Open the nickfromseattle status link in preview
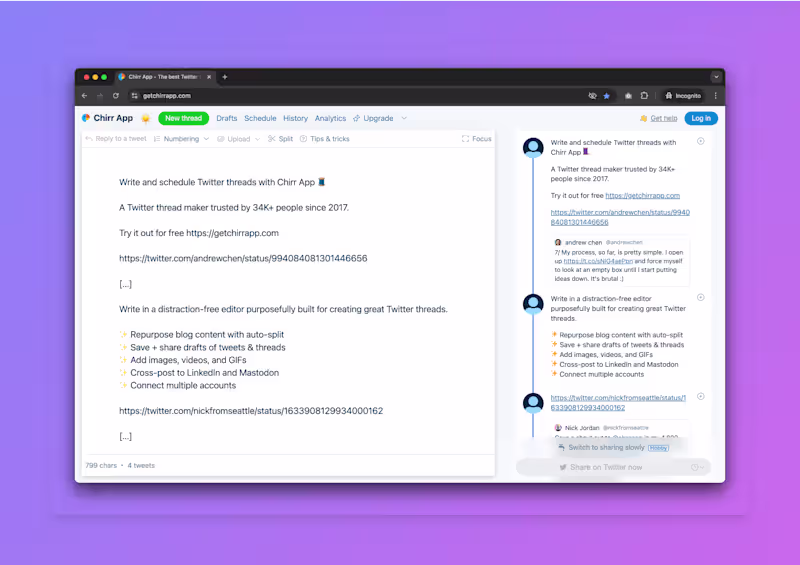 tap(618, 402)
